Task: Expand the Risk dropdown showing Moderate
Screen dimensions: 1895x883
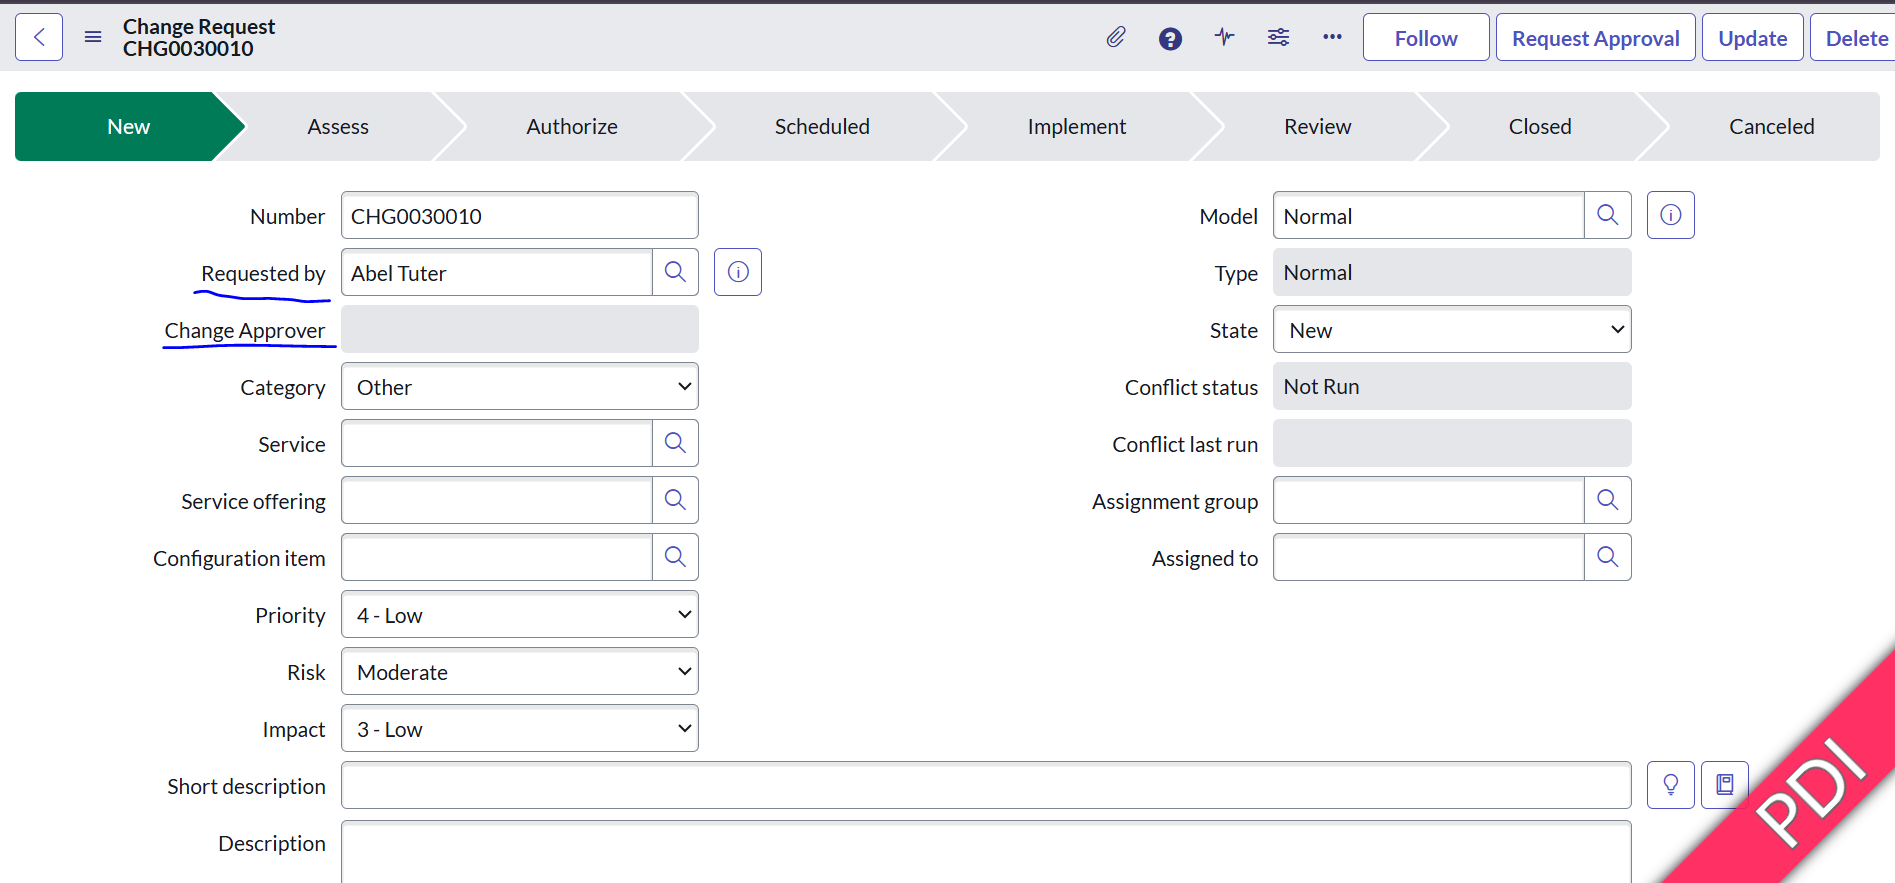Action: [520, 671]
